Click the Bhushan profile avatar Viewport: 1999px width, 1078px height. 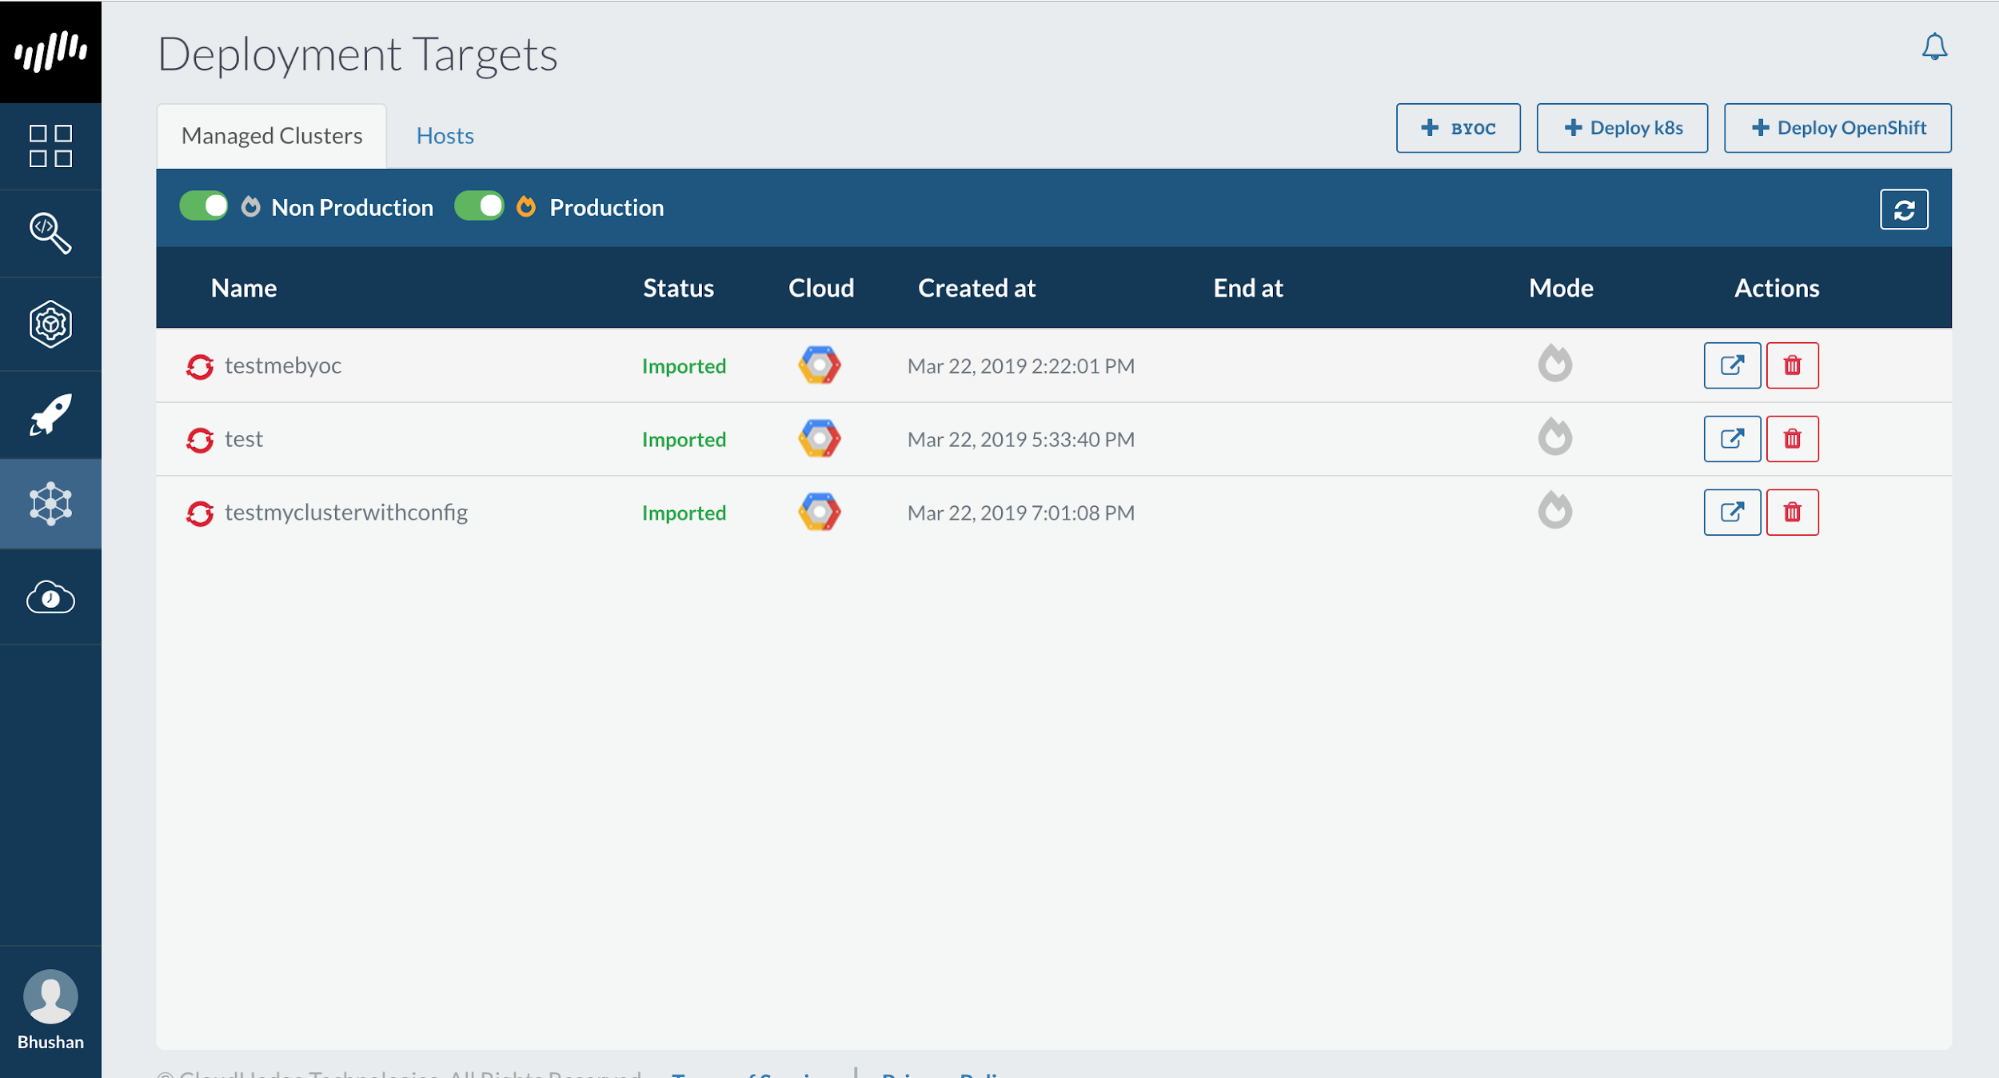(x=50, y=997)
